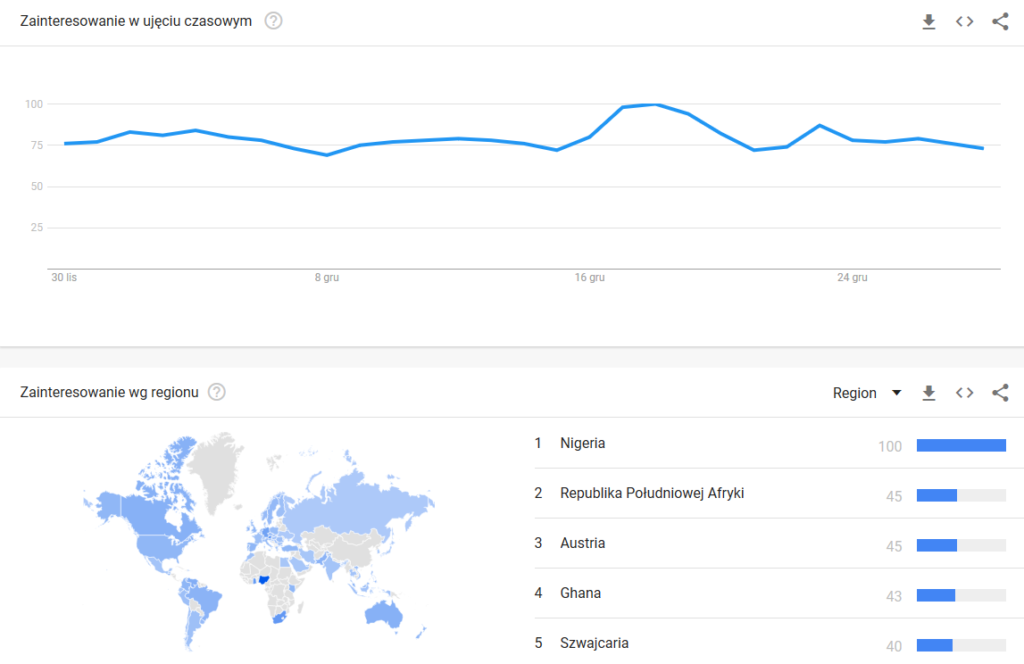The image size is (1024, 664).
Task: Open Szwajcaria region entry
Action: [x=594, y=643]
